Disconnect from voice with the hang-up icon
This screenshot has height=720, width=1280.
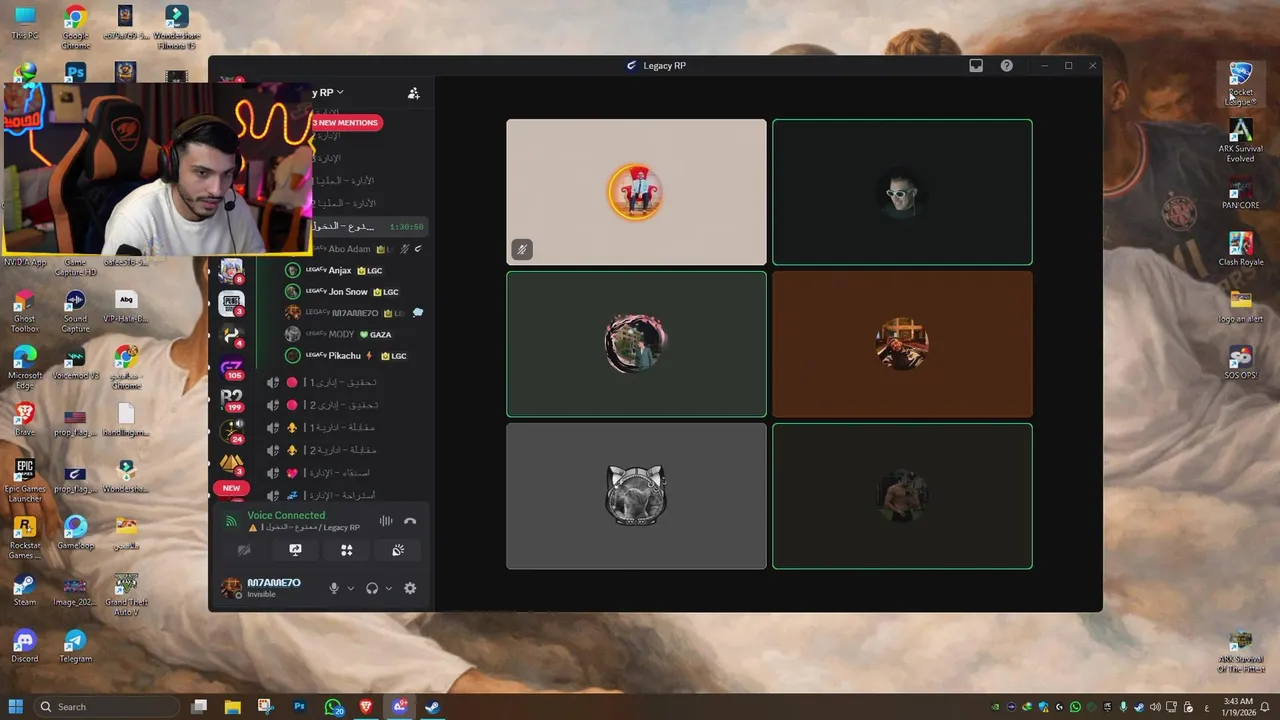410,521
